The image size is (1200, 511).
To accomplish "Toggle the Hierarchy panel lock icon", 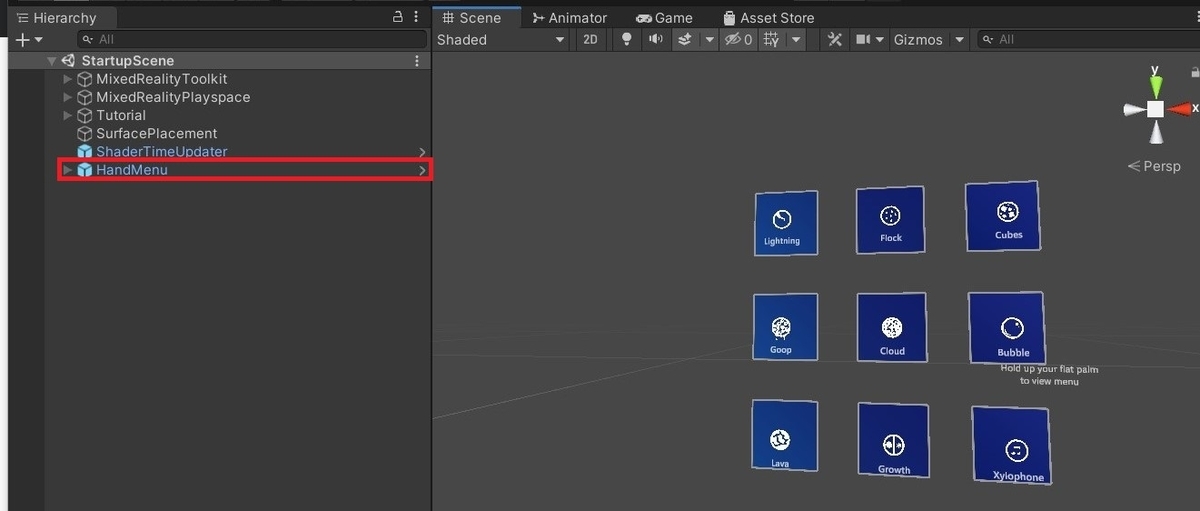I will 397,17.
